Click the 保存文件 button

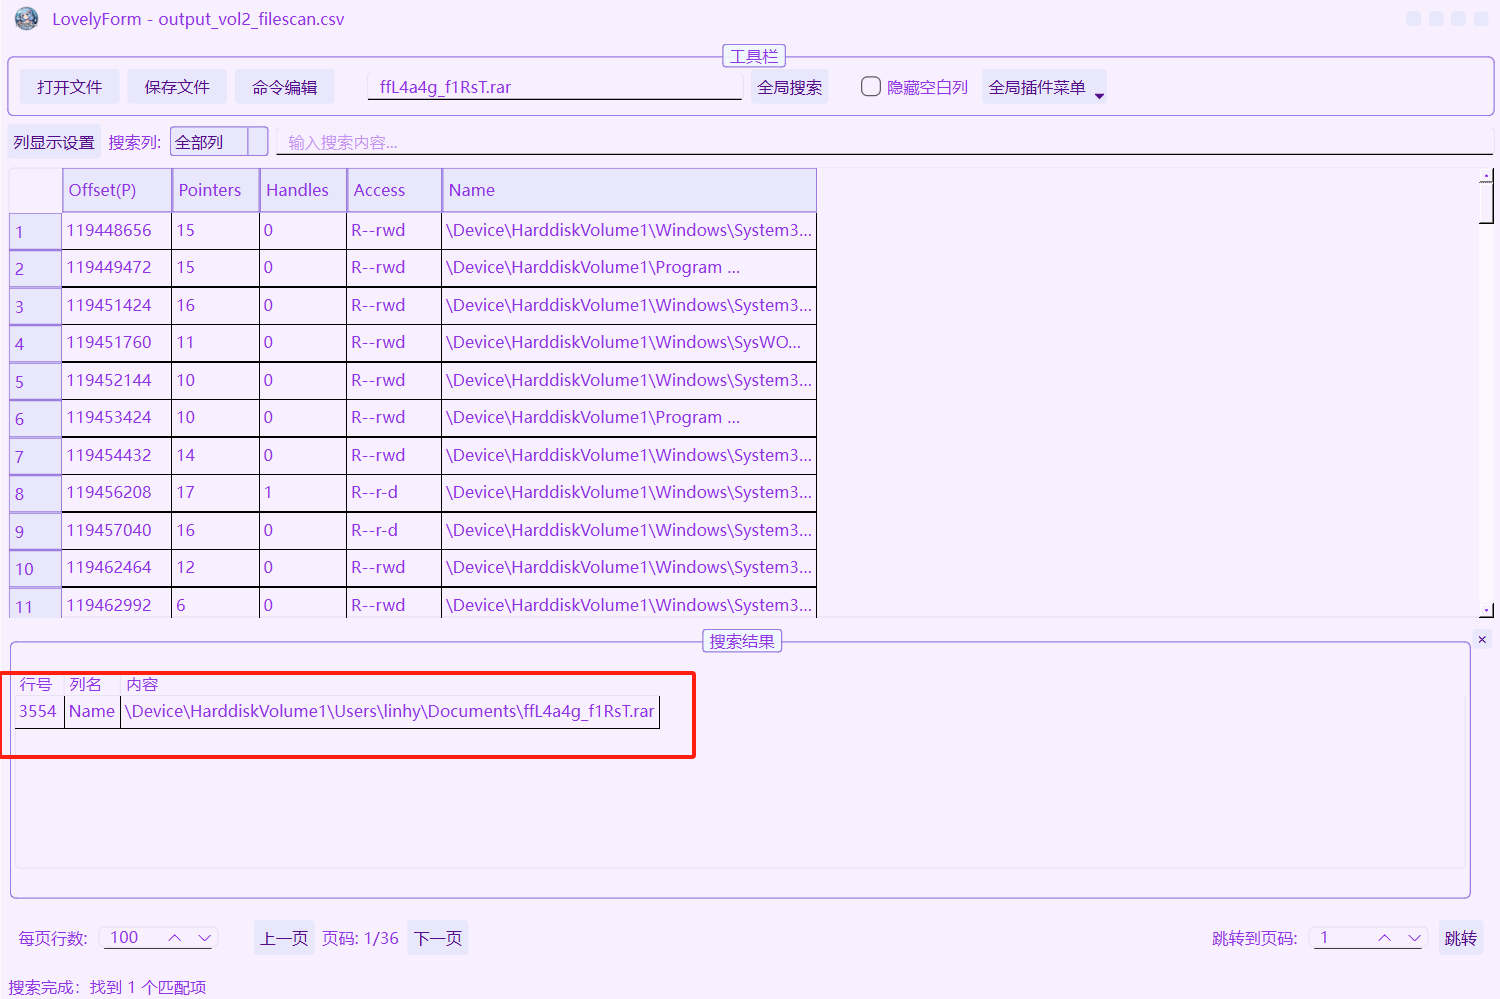(177, 87)
